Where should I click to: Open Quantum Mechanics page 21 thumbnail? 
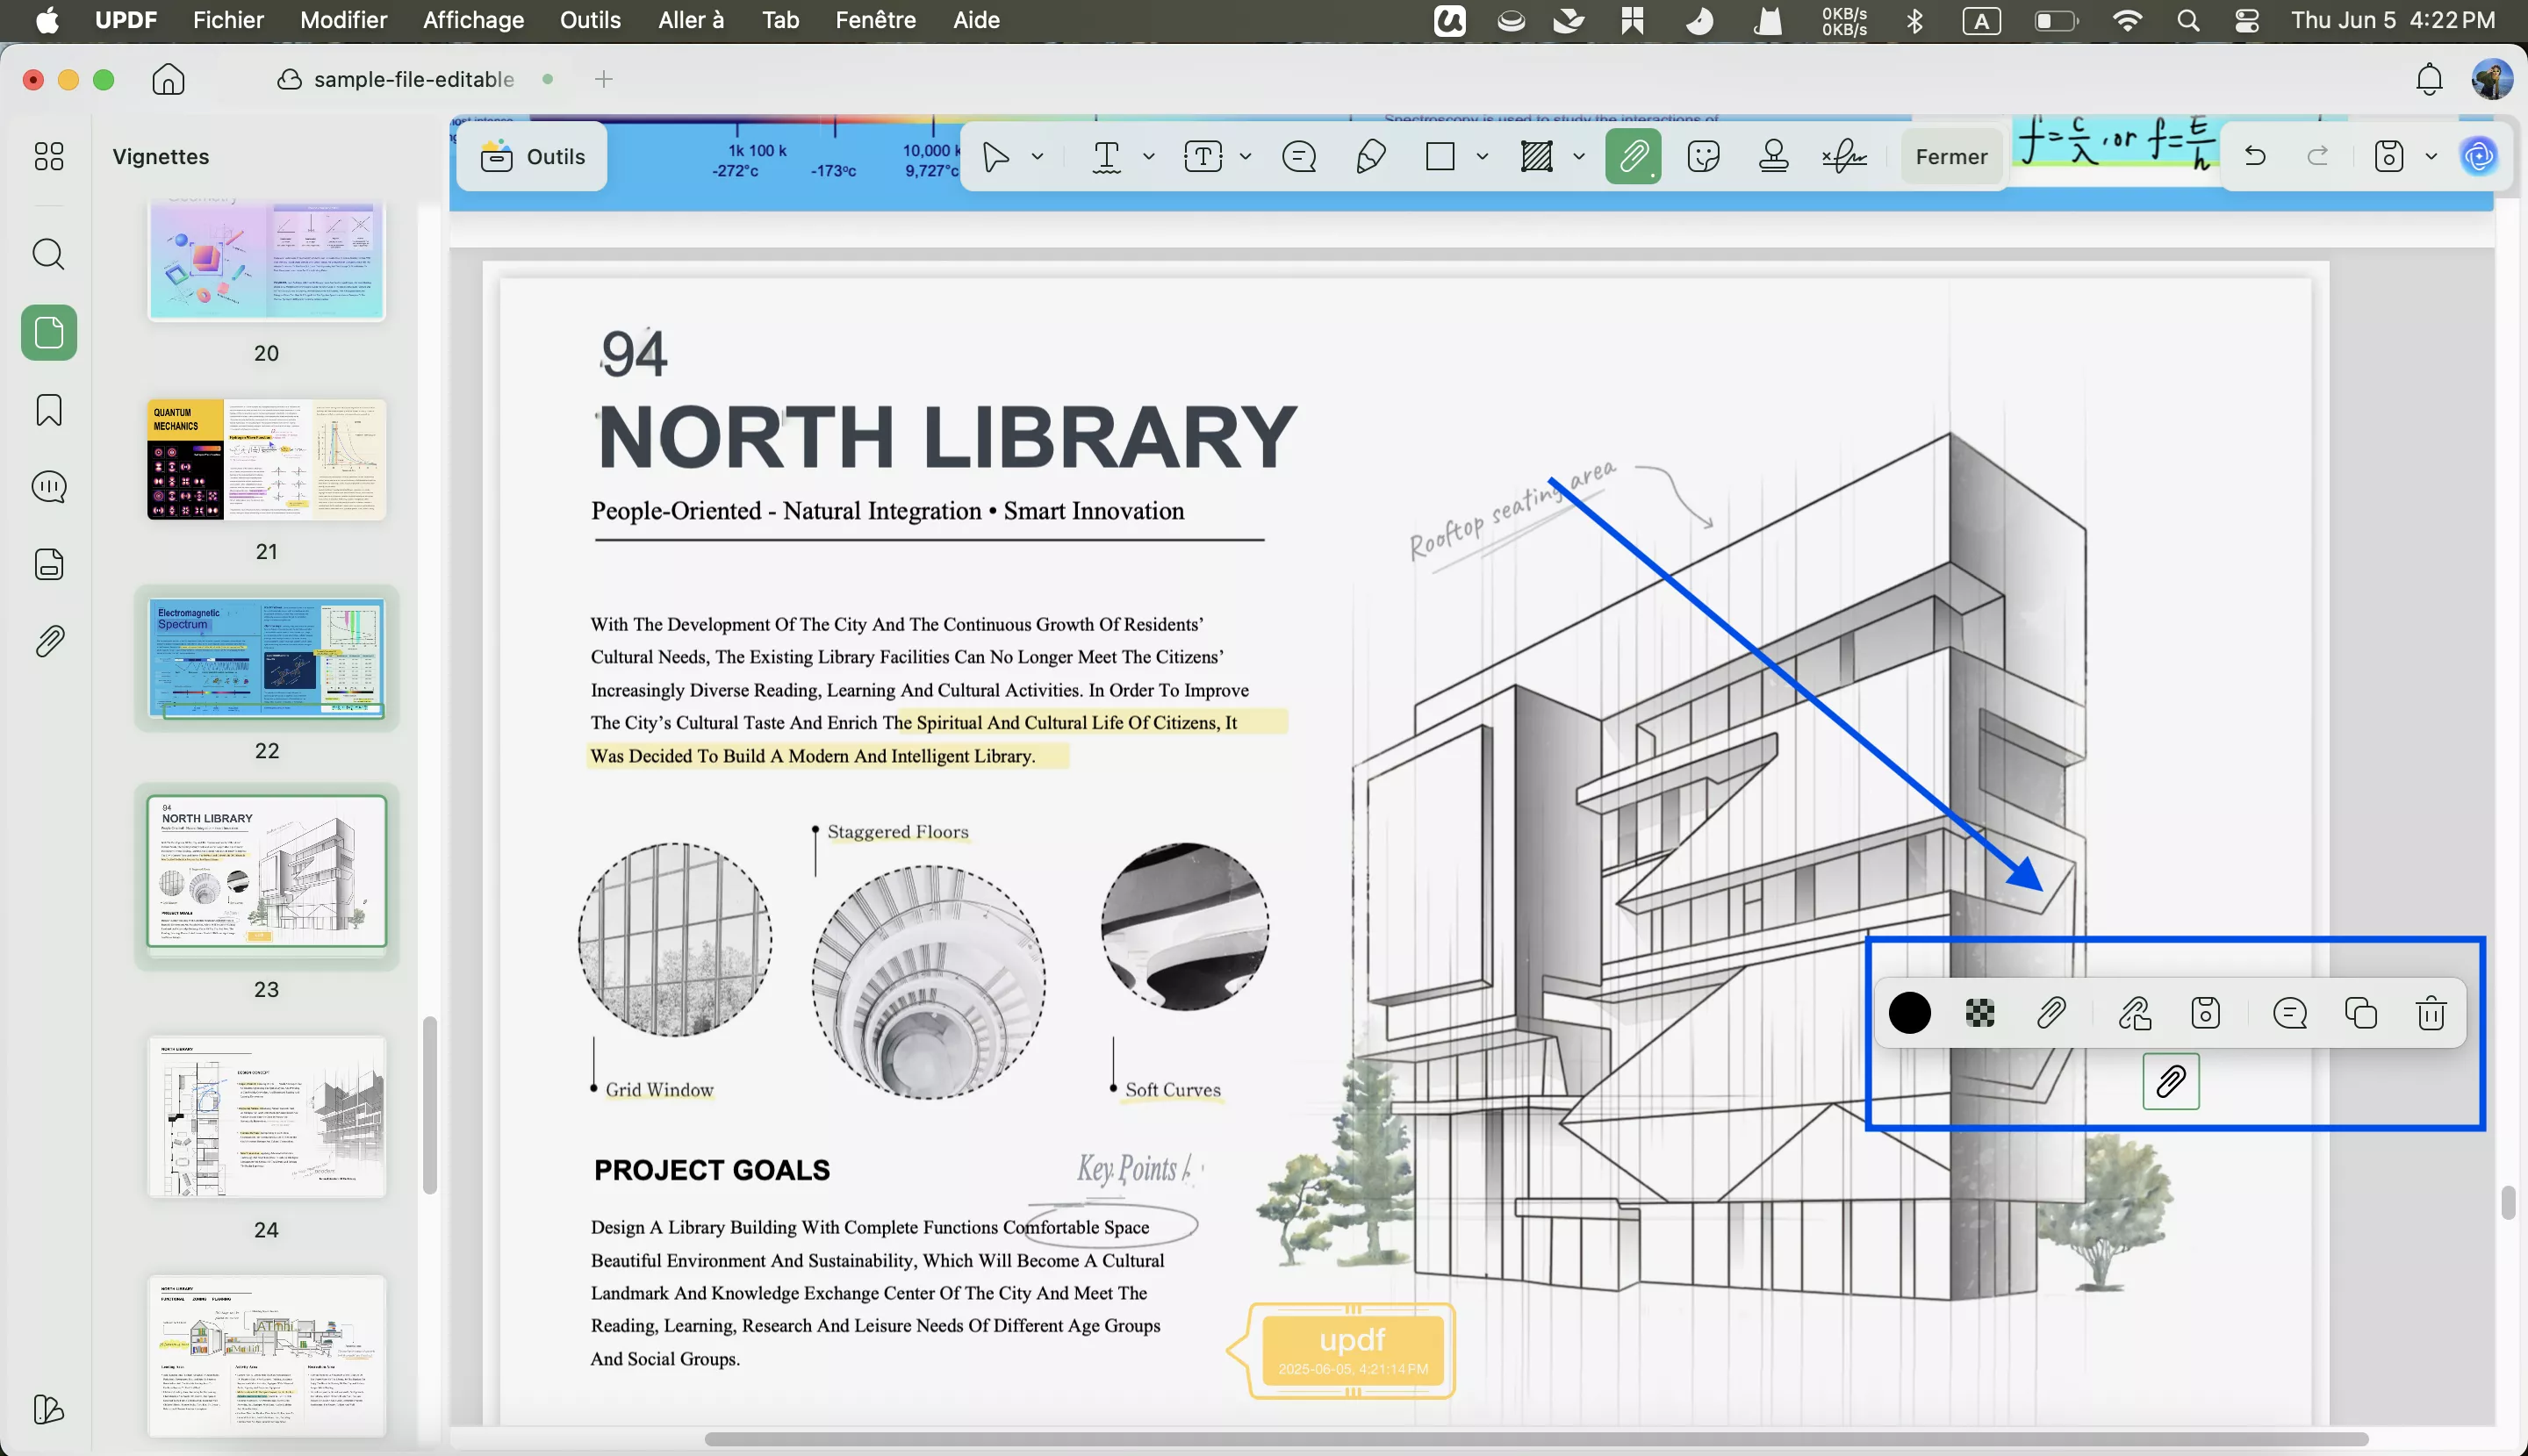pyautogui.click(x=266, y=460)
